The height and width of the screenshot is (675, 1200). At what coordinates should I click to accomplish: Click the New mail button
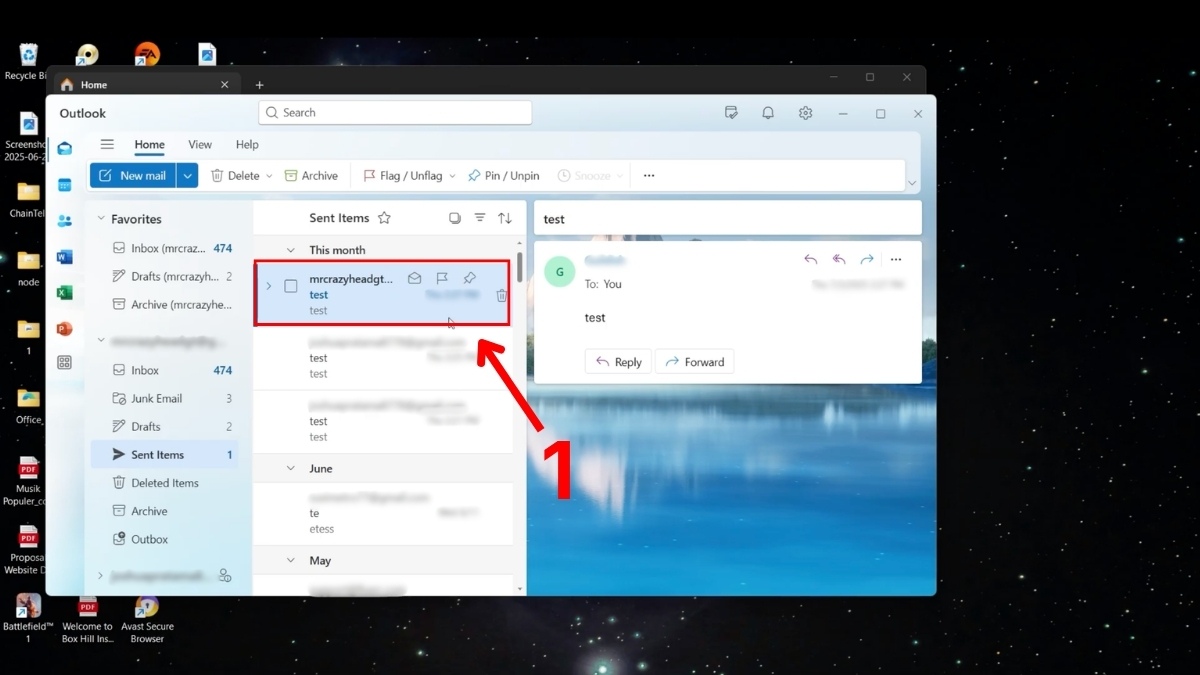click(x=133, y=176)
